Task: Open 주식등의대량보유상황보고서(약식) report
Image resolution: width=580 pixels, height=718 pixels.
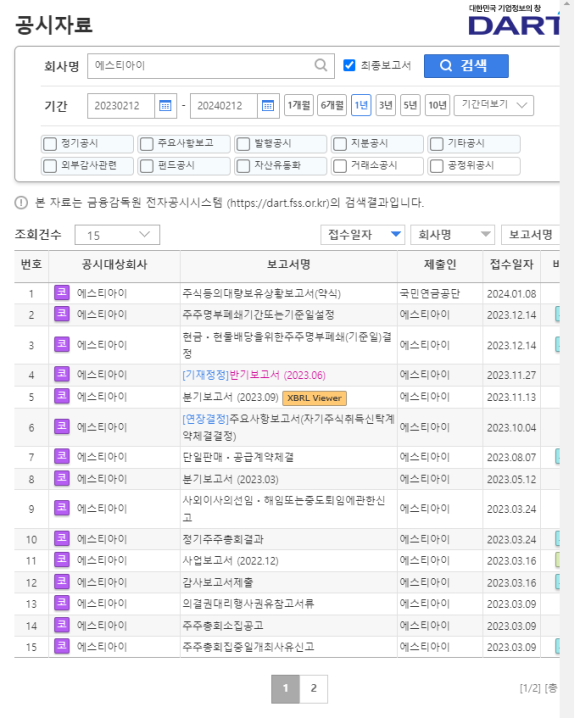Action: (261, 293)
